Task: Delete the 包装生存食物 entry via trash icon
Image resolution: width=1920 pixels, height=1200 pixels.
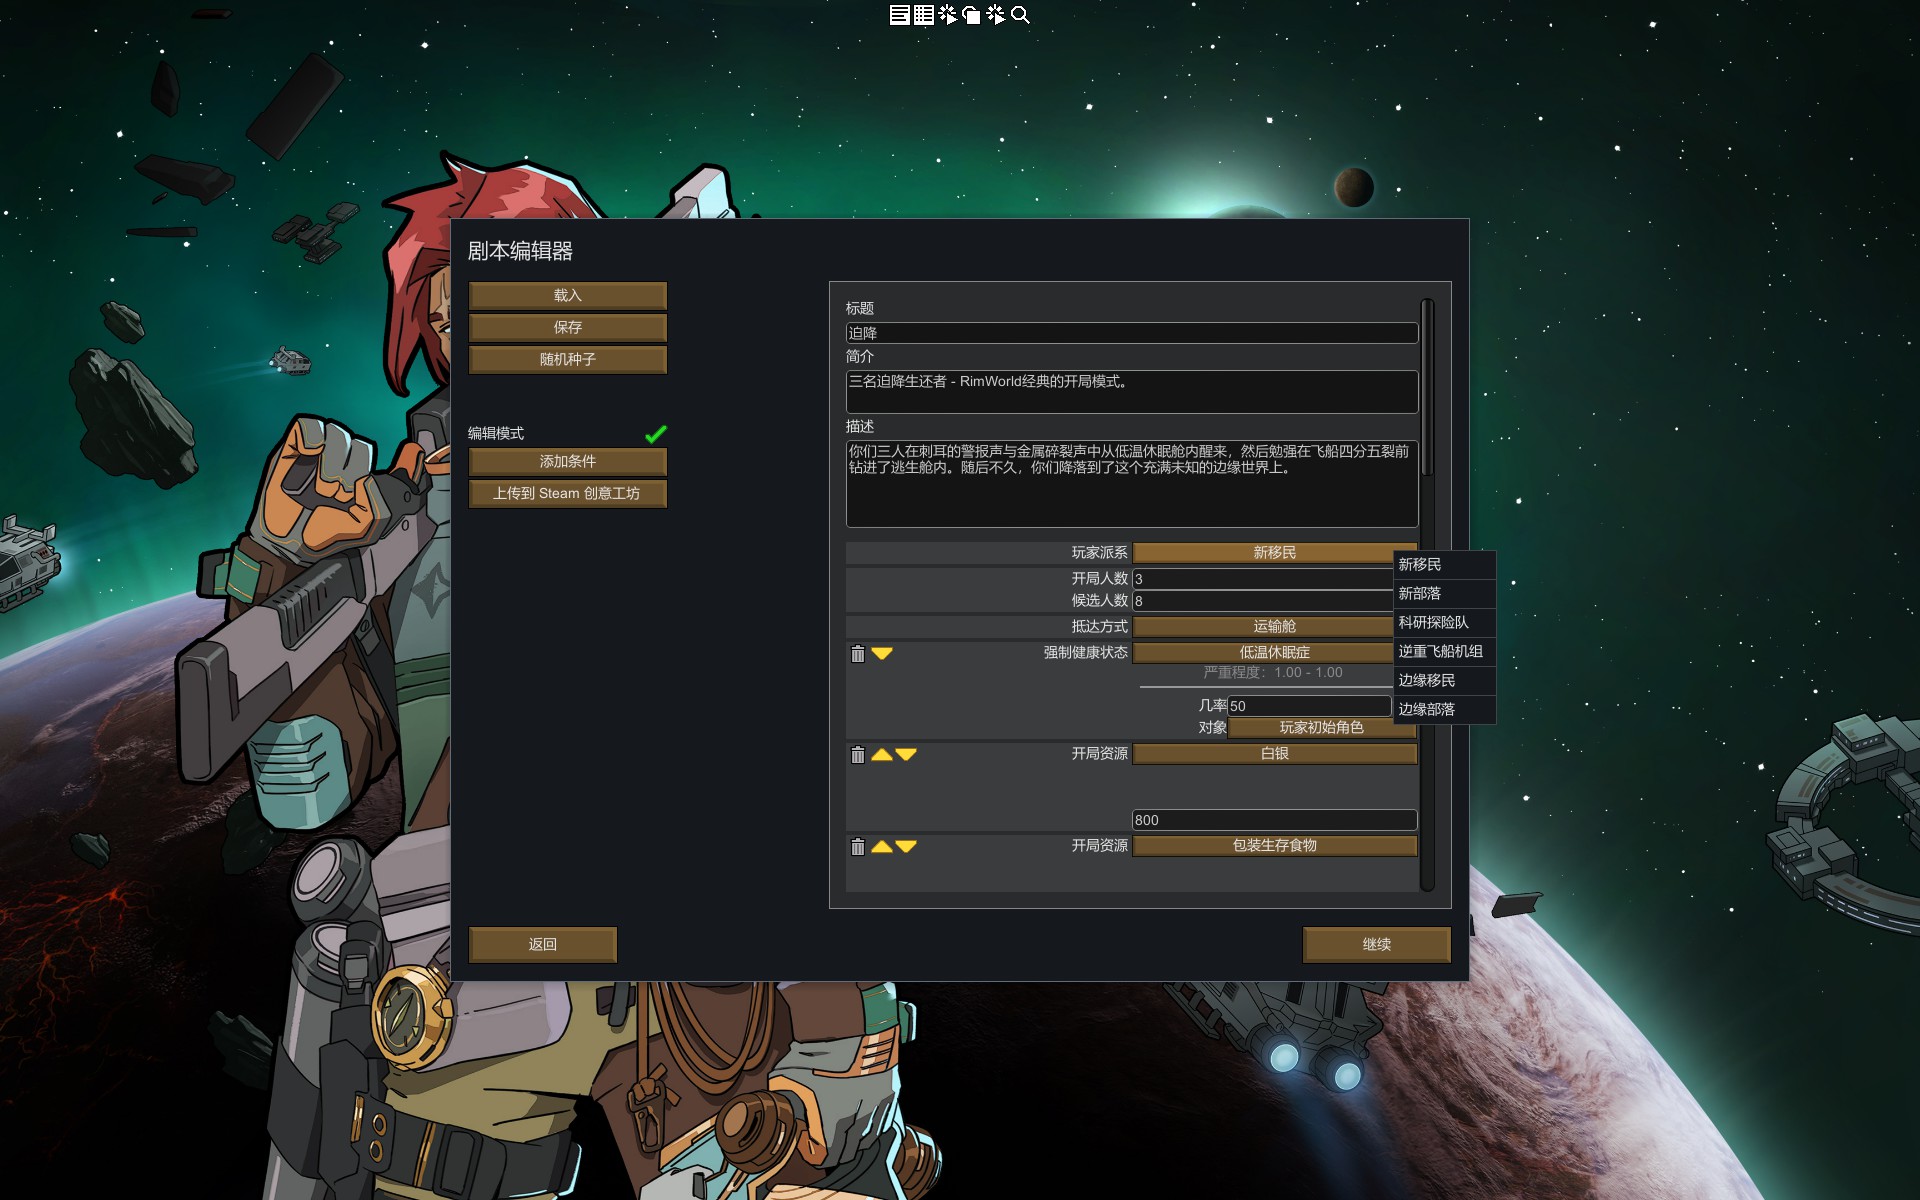Action: (x=857, y=846)
